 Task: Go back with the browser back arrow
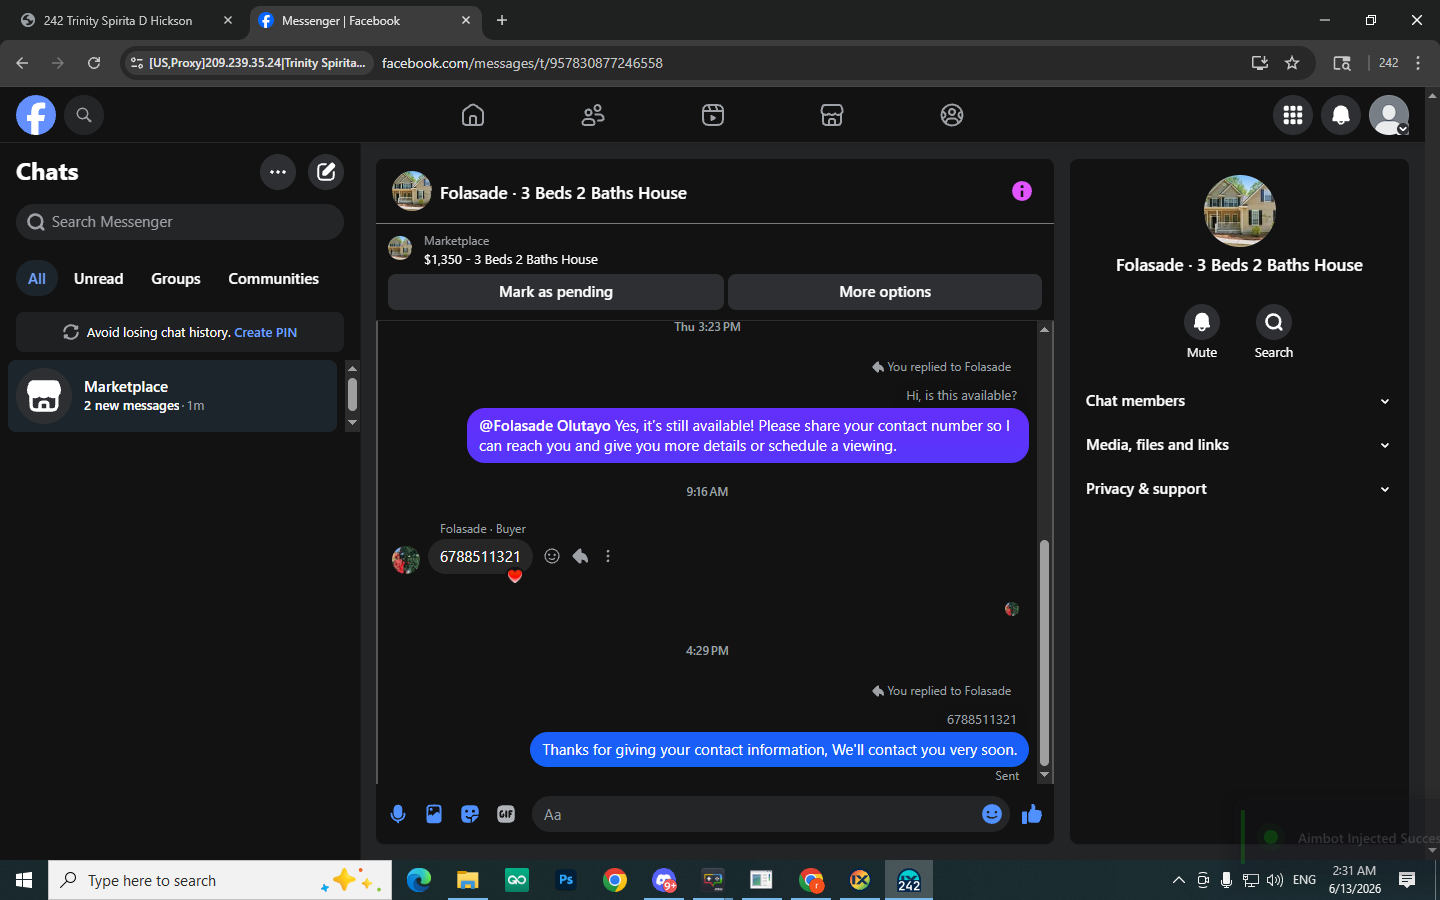[x=22, y=63]
